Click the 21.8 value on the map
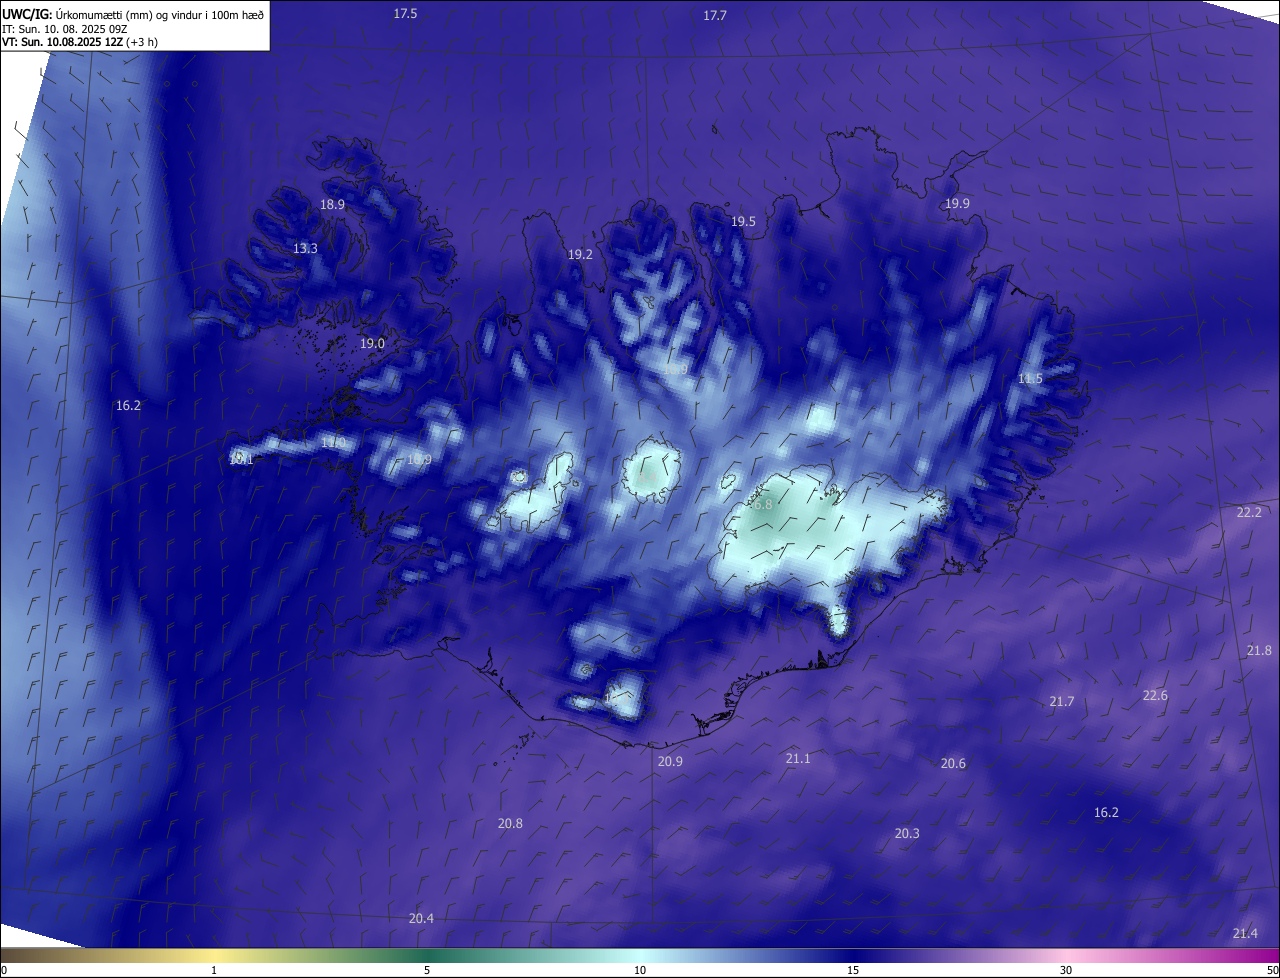The height and width of the screenshot is (978, 1280). pos(1259,651)
